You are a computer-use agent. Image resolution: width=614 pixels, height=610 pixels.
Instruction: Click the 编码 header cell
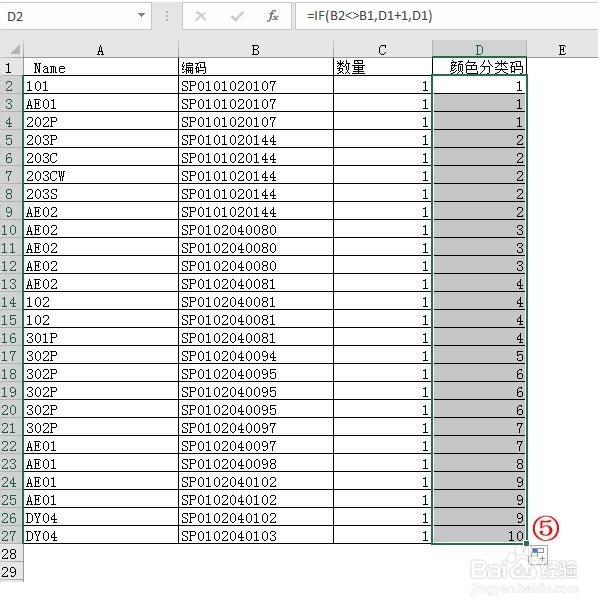click(x=255, y=67)
